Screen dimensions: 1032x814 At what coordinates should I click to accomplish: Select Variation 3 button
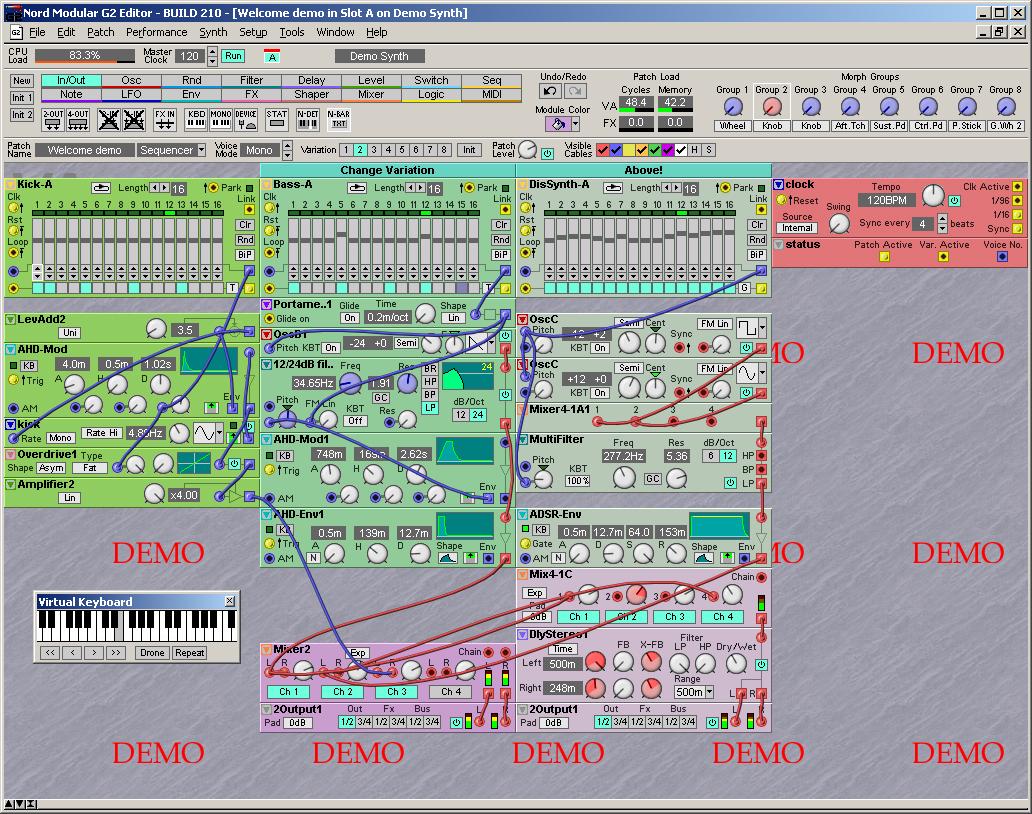(x=374, y=150)
